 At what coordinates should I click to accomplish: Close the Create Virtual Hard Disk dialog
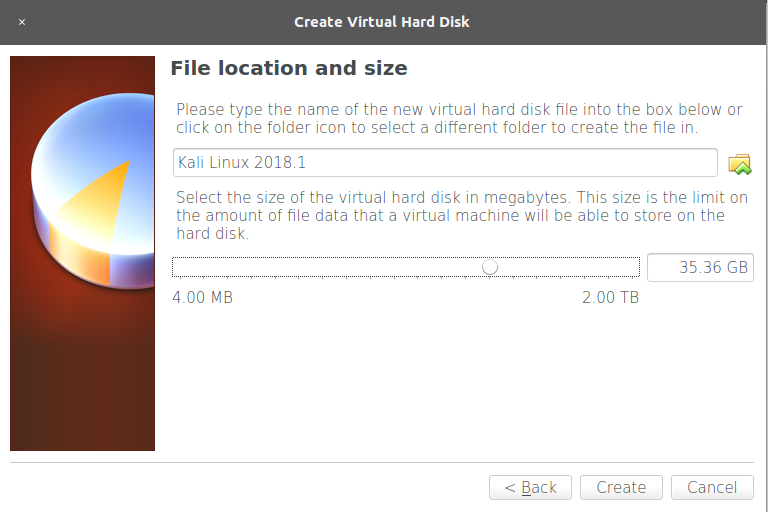(22, 22)
